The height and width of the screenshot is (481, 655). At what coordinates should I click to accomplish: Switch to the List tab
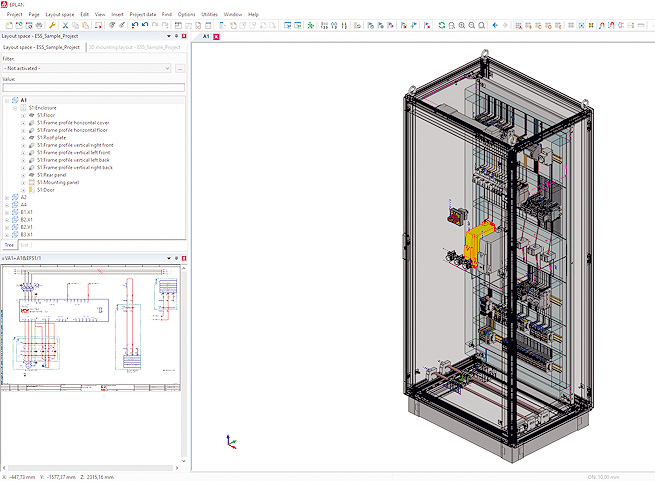(25, 245)
